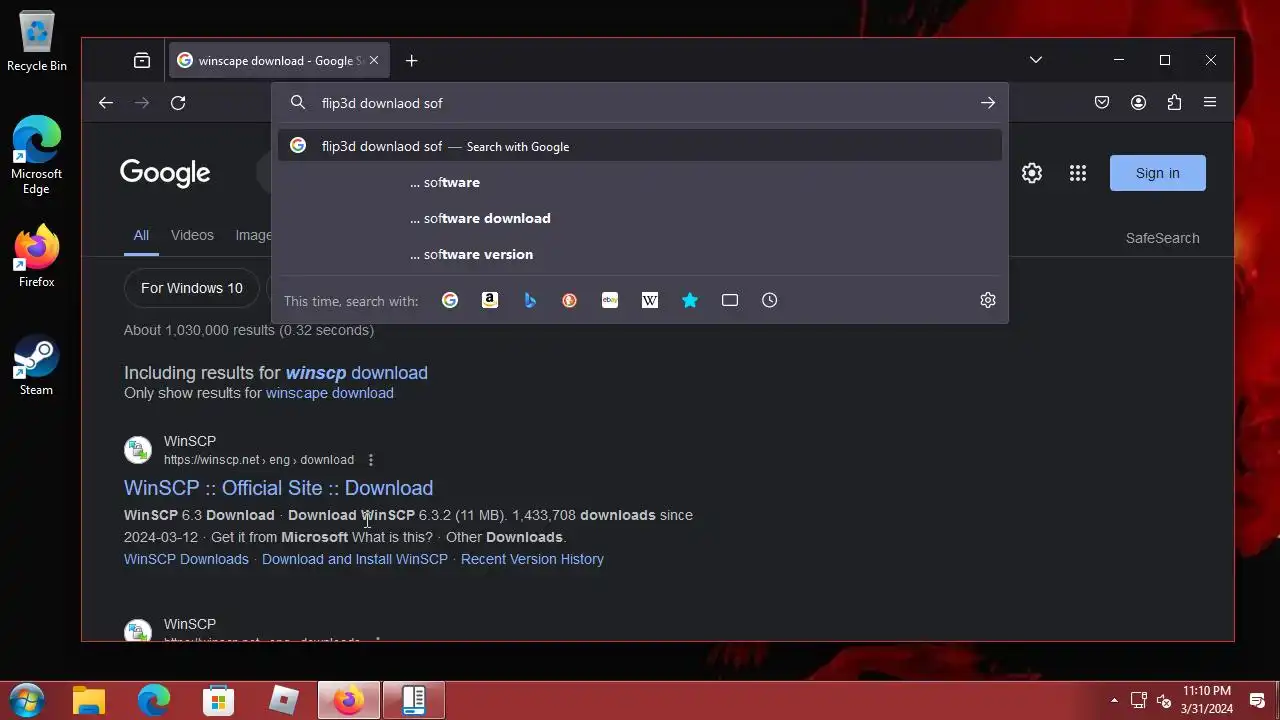Click the taskbar clock showing 11:10 PM

coord(1207,700)
